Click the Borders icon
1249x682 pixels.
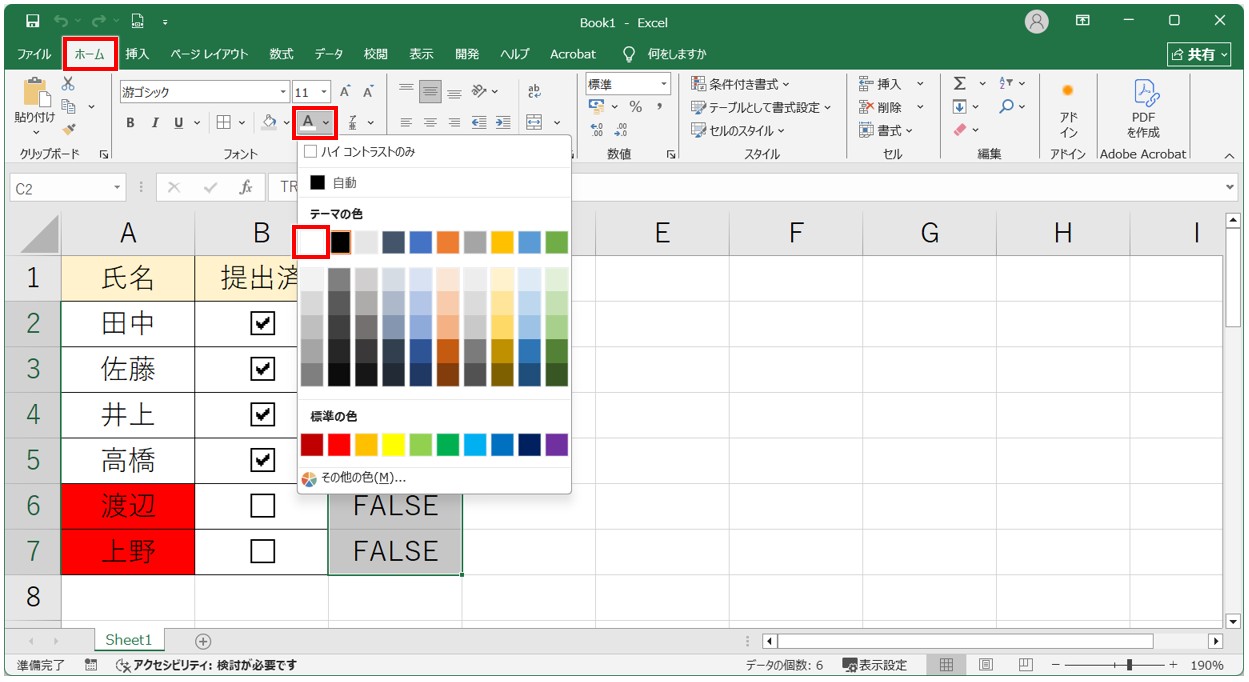click(223, 123)
